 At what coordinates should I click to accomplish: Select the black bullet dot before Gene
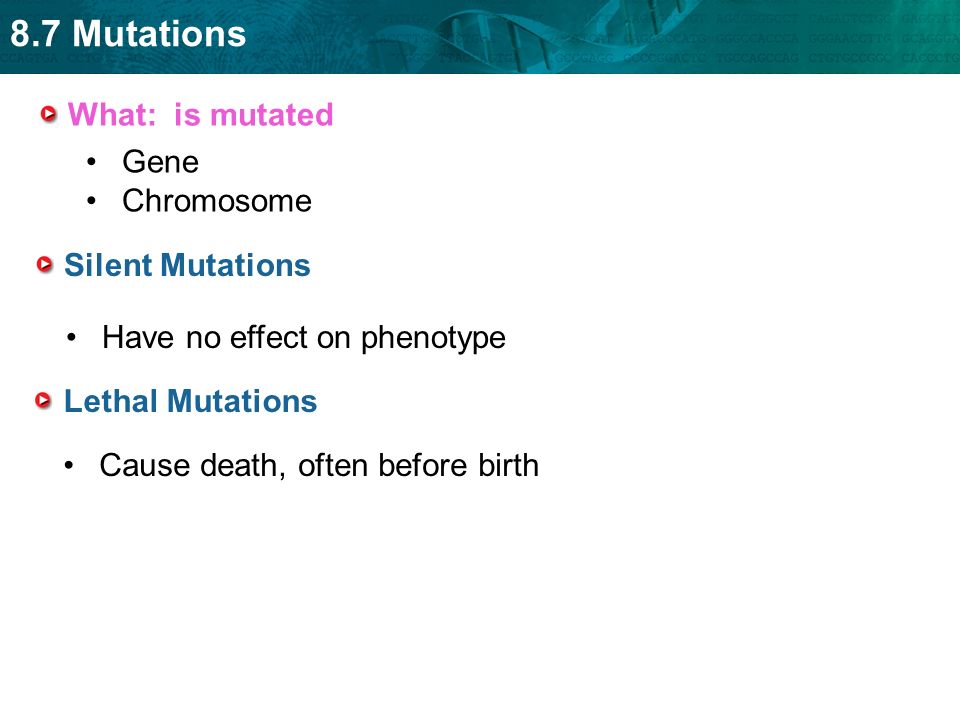(x=91, y=162)
